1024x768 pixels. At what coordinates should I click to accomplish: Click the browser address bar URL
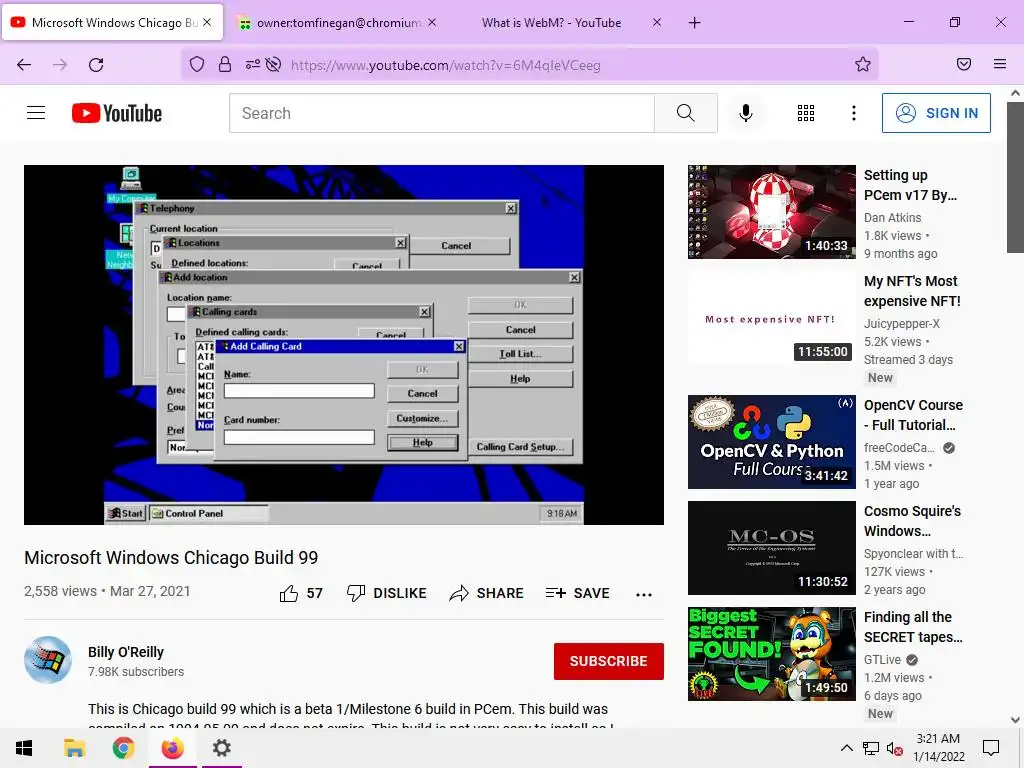point(445,65)
